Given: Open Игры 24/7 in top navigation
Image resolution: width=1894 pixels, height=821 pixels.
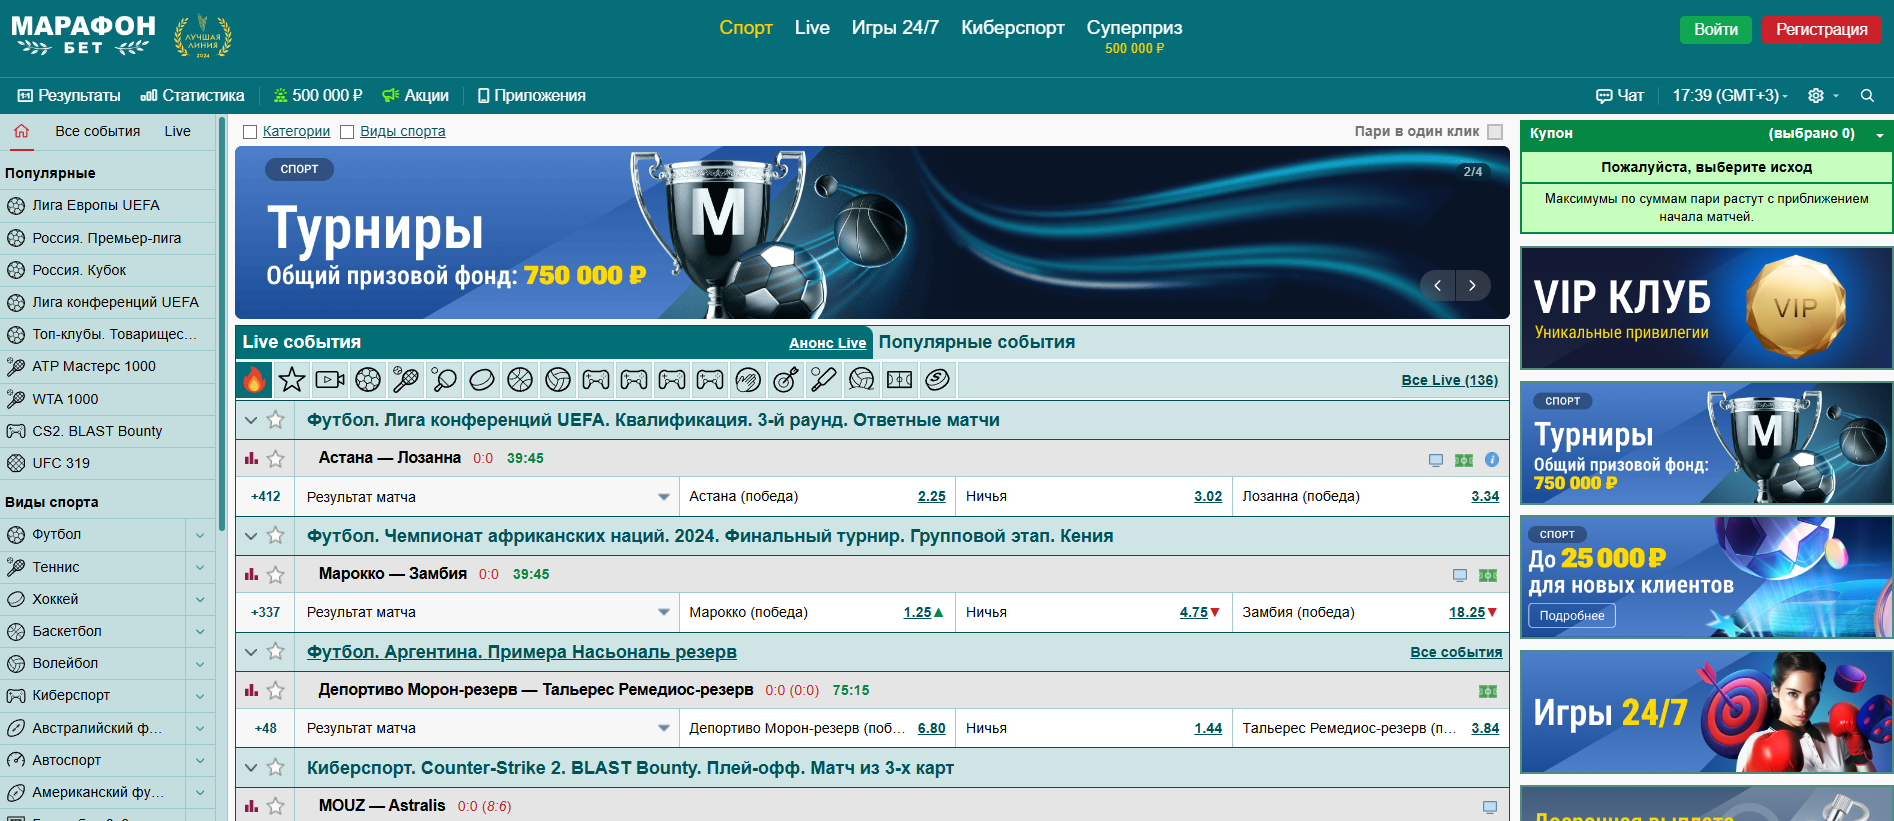Looking at the screenshot, I should click(895, 28).
